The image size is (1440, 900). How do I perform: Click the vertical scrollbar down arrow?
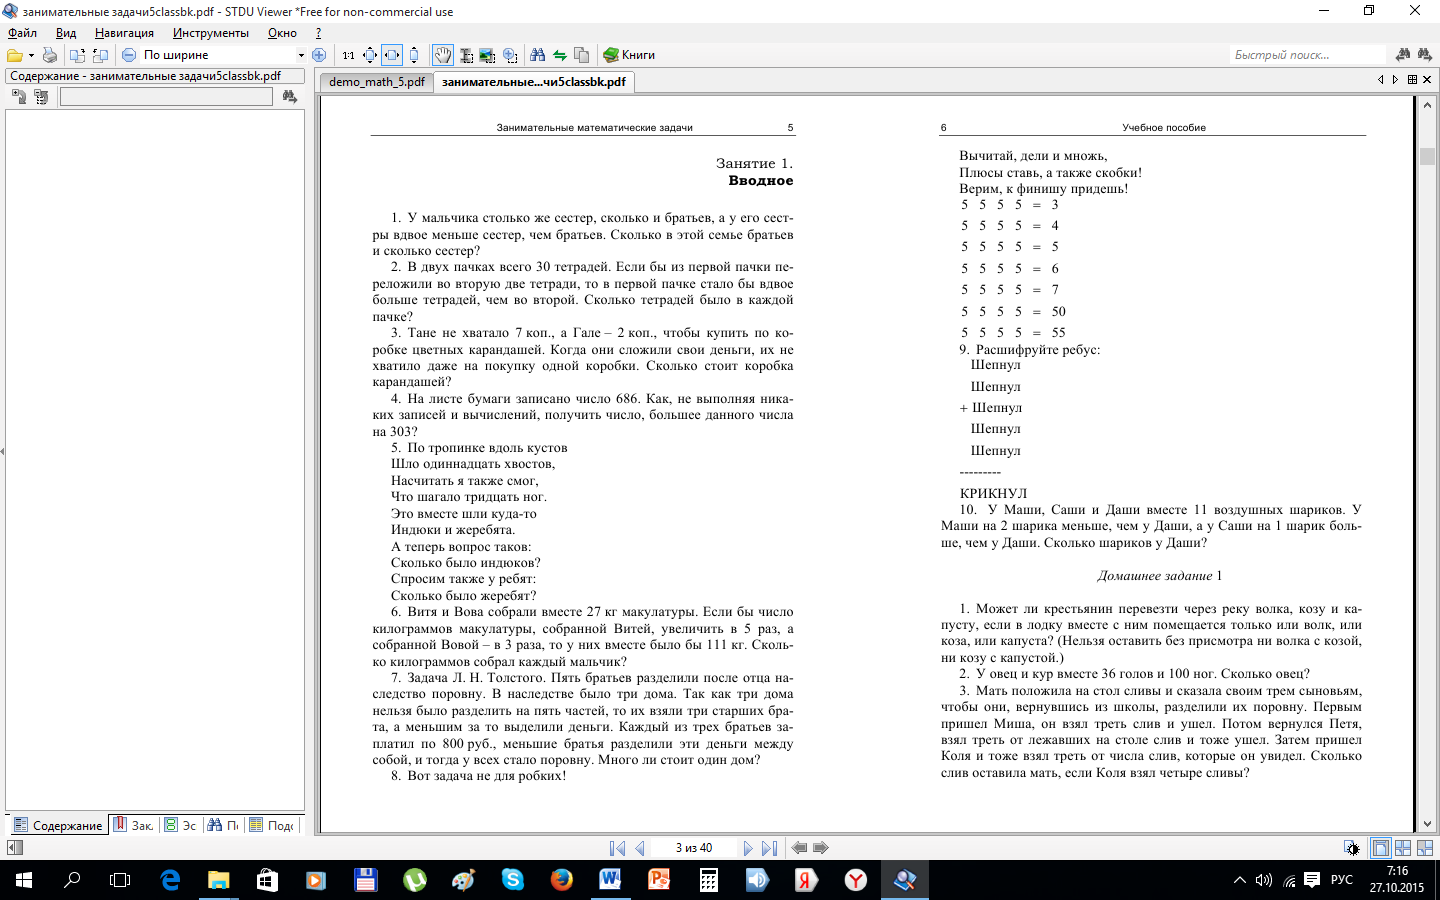pos(1427,825)
